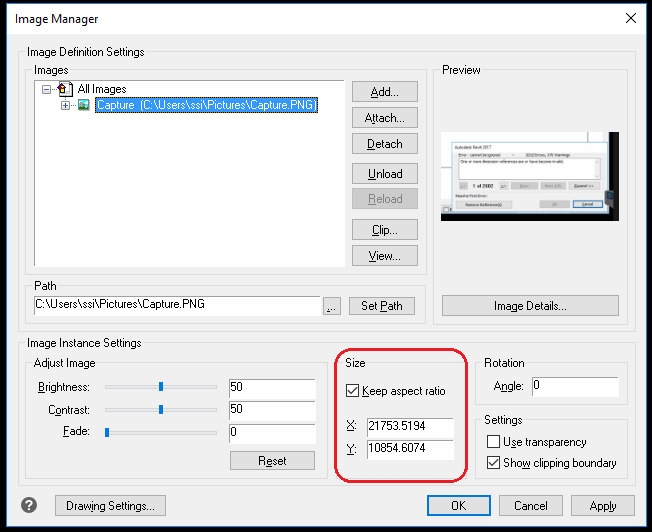Select the All Images tree label
Image resolution: width=652 pixels, height=532 pixels.
point(102,89)
